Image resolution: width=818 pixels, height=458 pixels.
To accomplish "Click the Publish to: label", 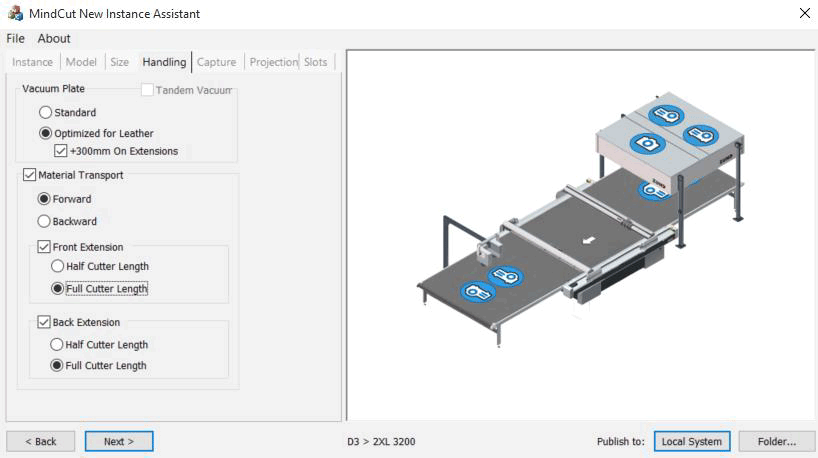I will coord(621,442).
